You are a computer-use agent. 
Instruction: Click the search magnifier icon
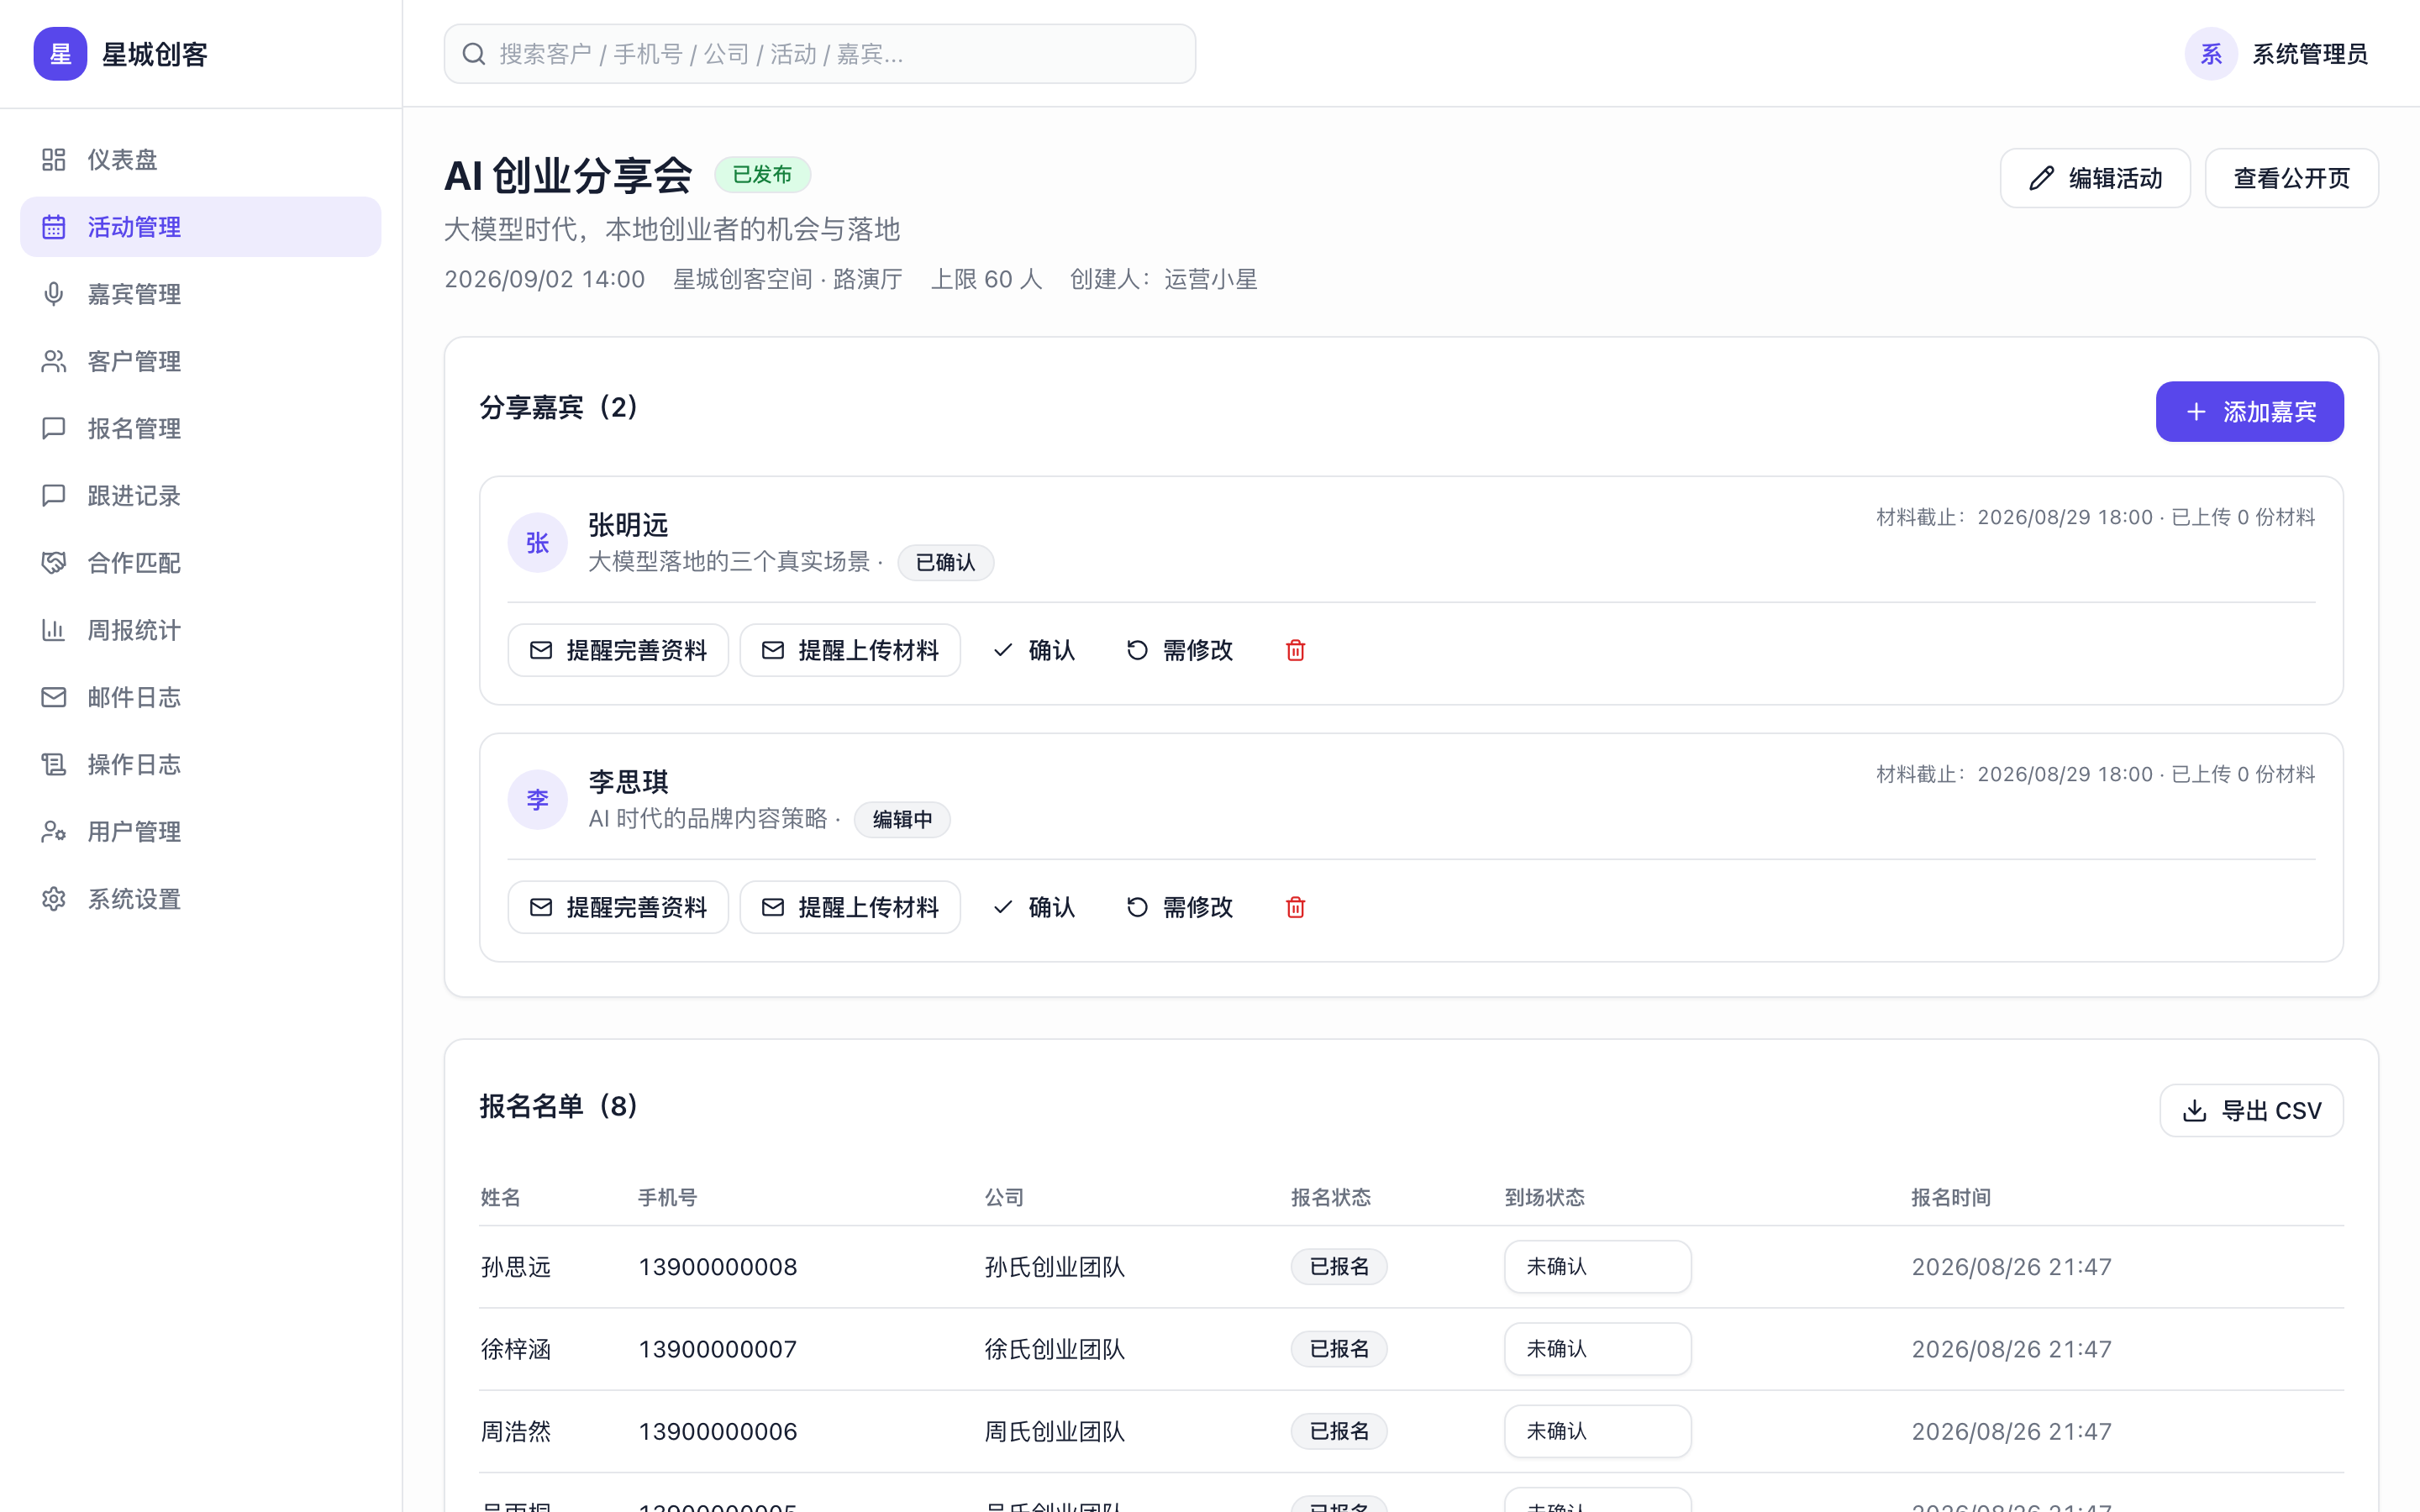click(x=474, y=54)
